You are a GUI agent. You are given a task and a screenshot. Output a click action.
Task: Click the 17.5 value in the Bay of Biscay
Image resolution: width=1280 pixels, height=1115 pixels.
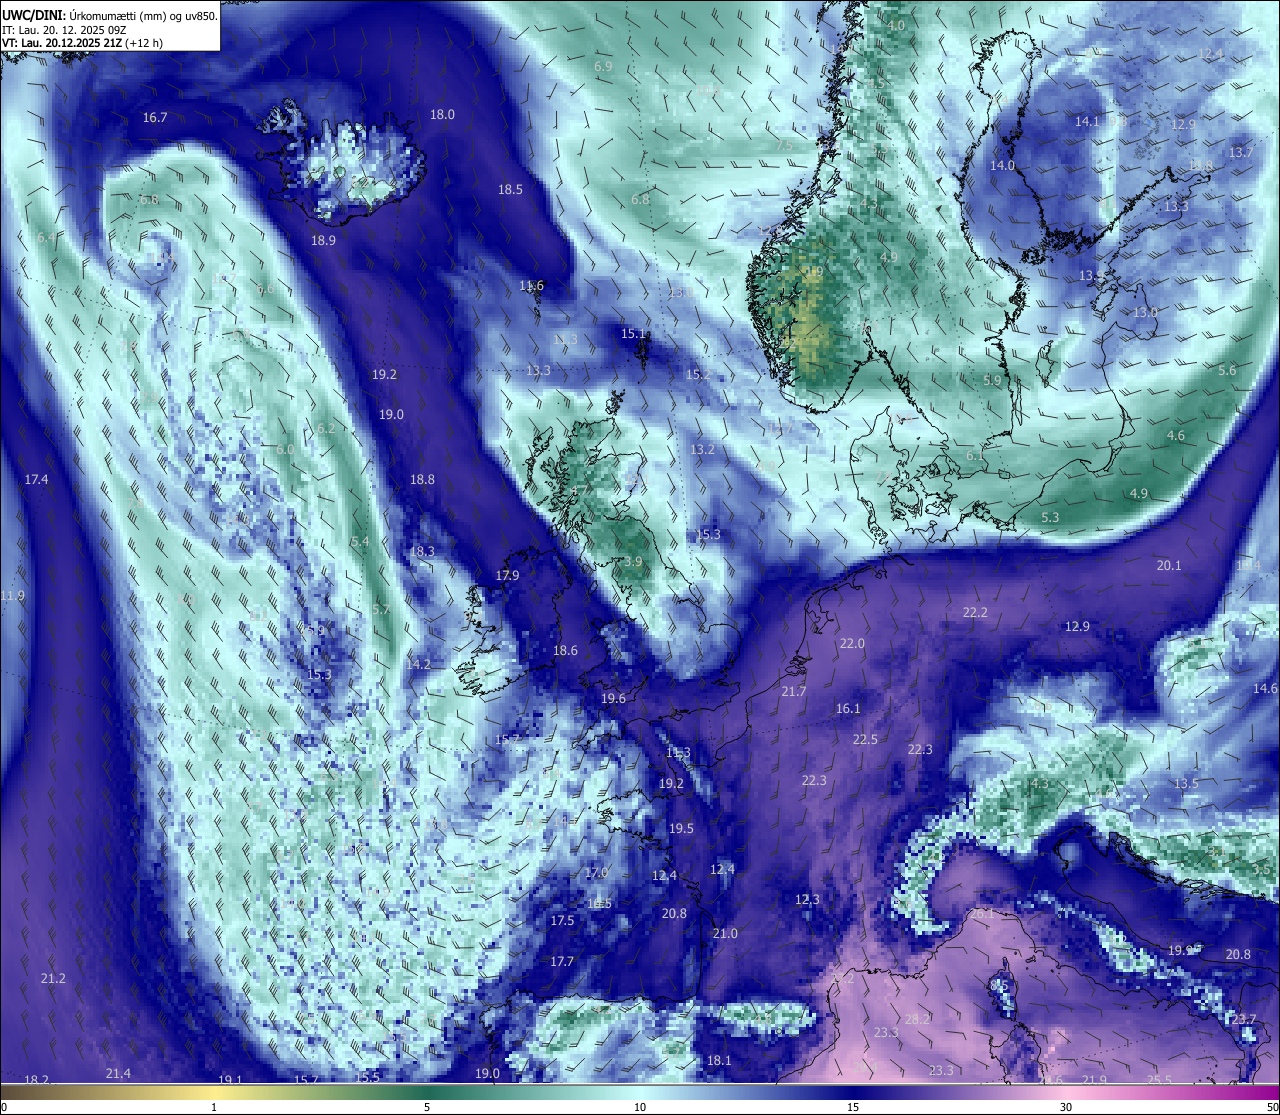pos(562,921)
